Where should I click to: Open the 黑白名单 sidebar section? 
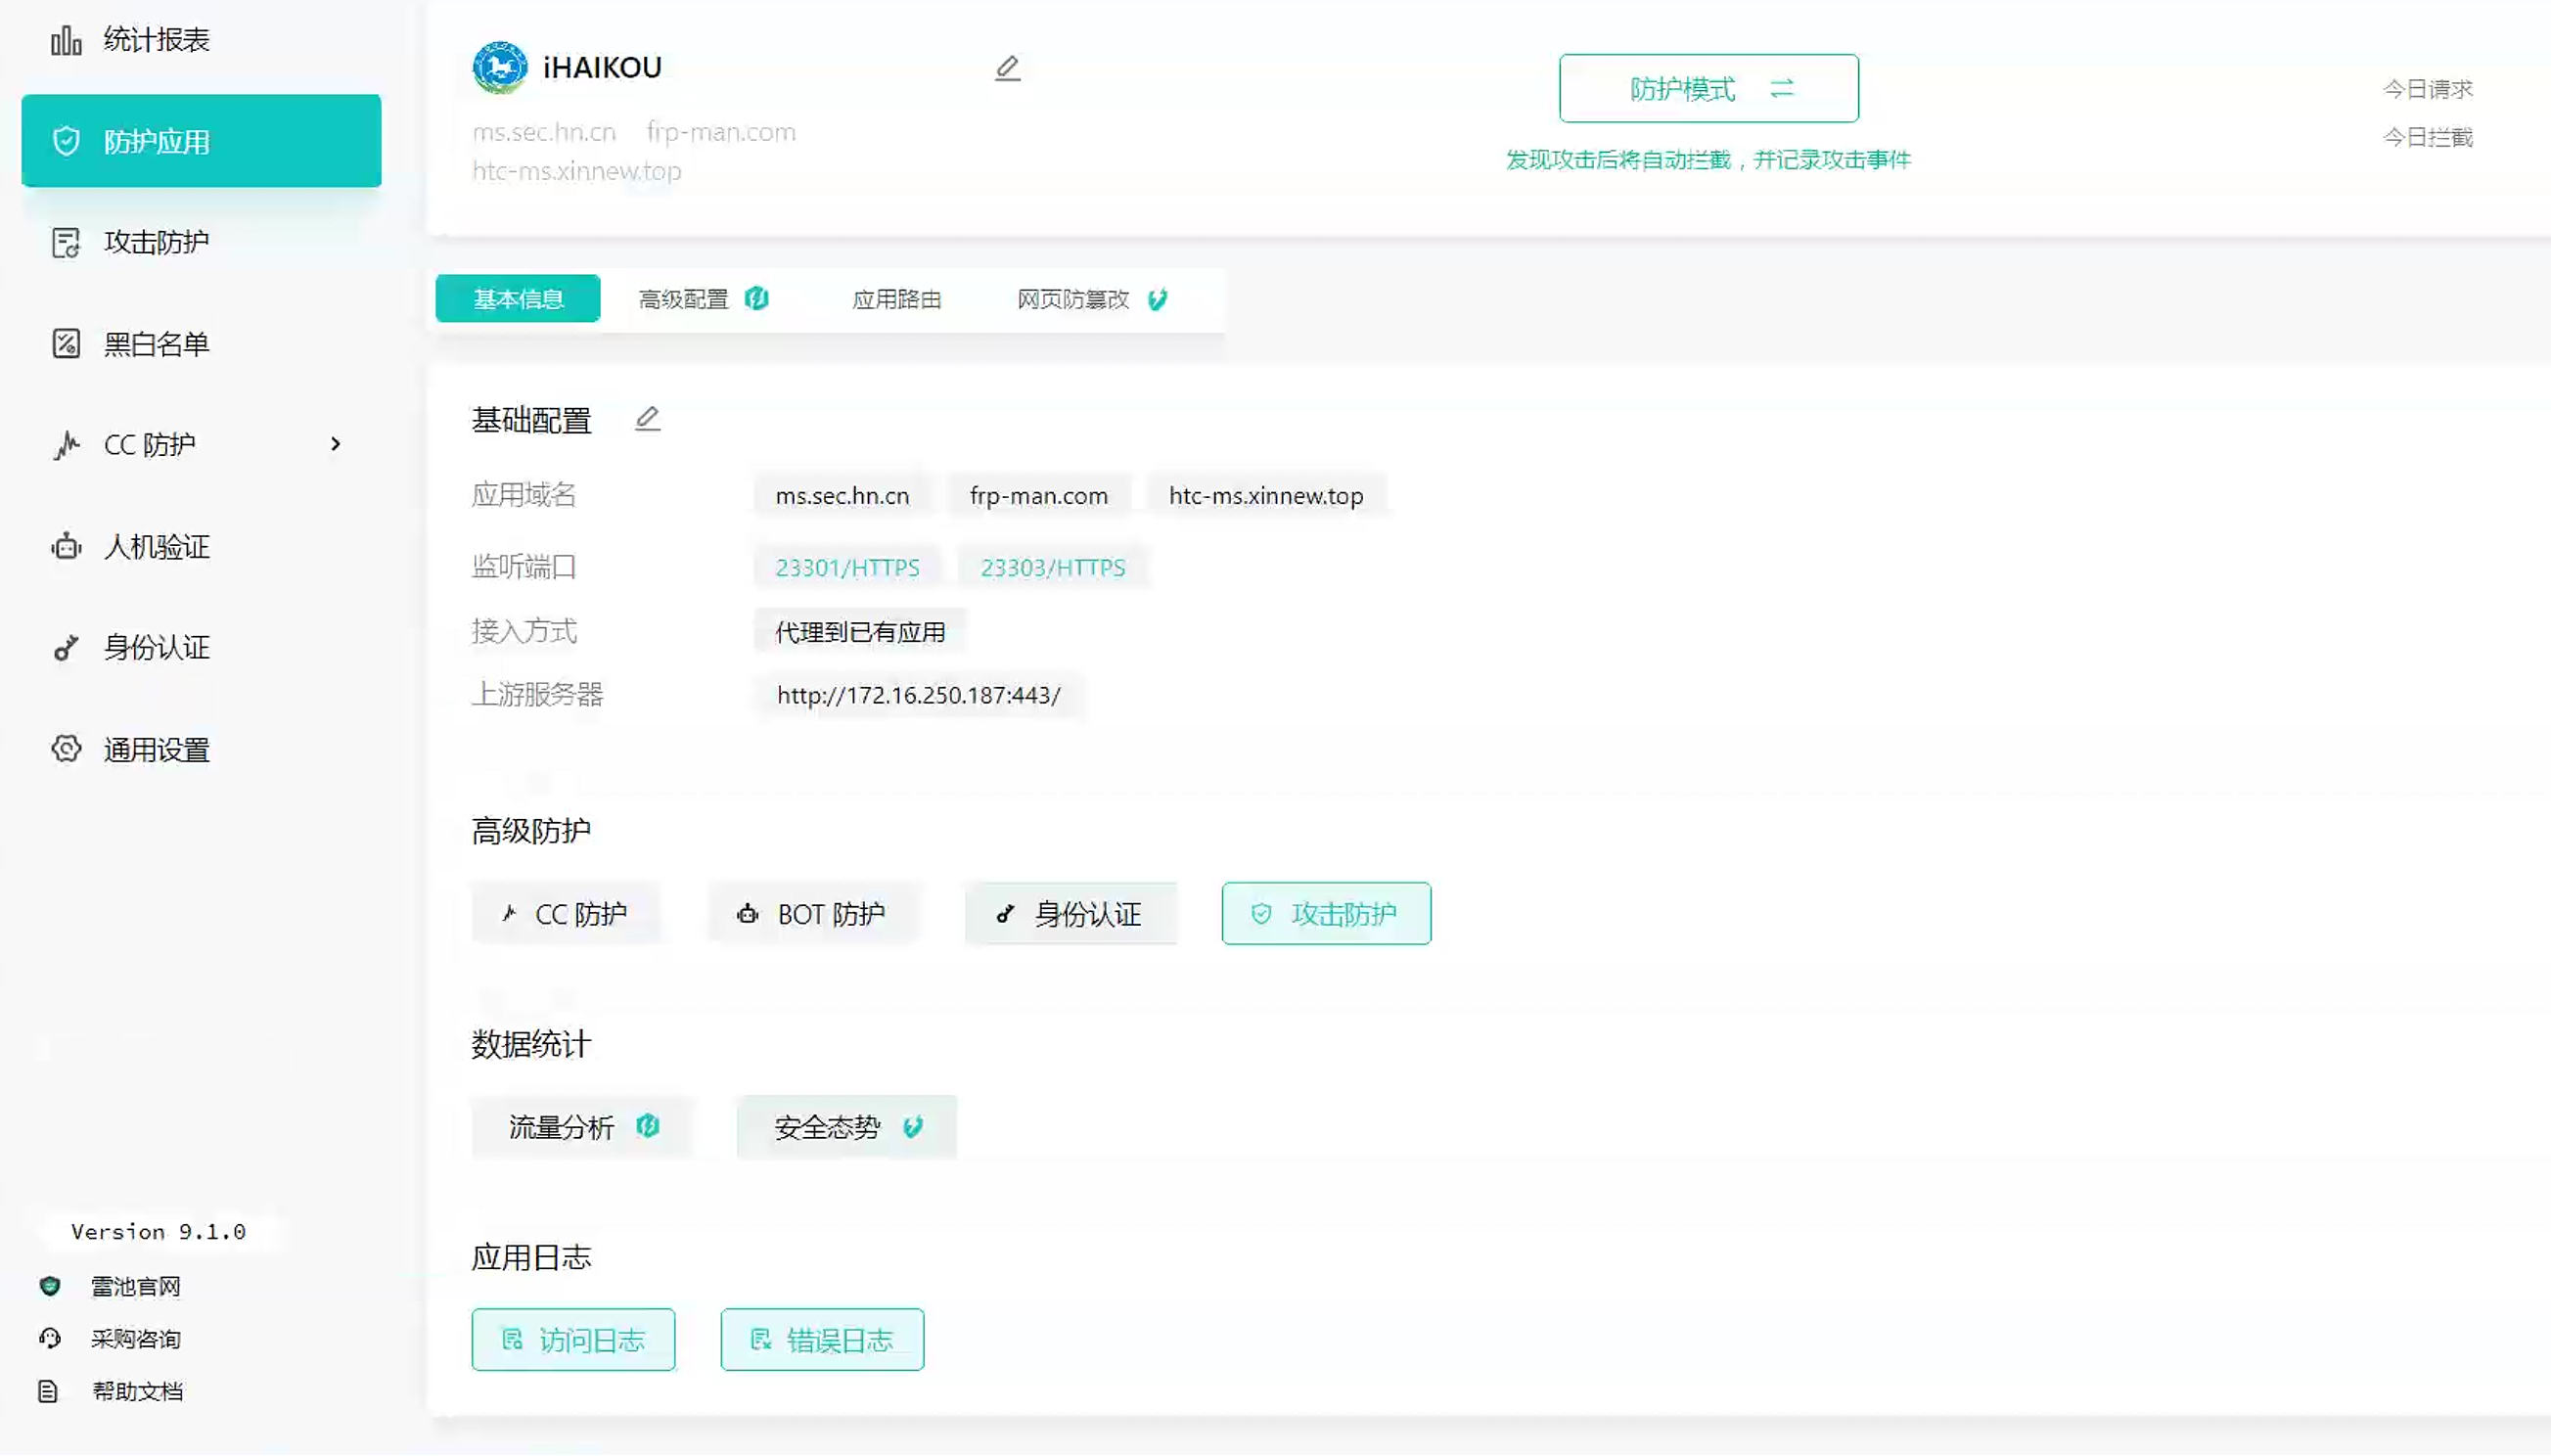tap(156, 343)
